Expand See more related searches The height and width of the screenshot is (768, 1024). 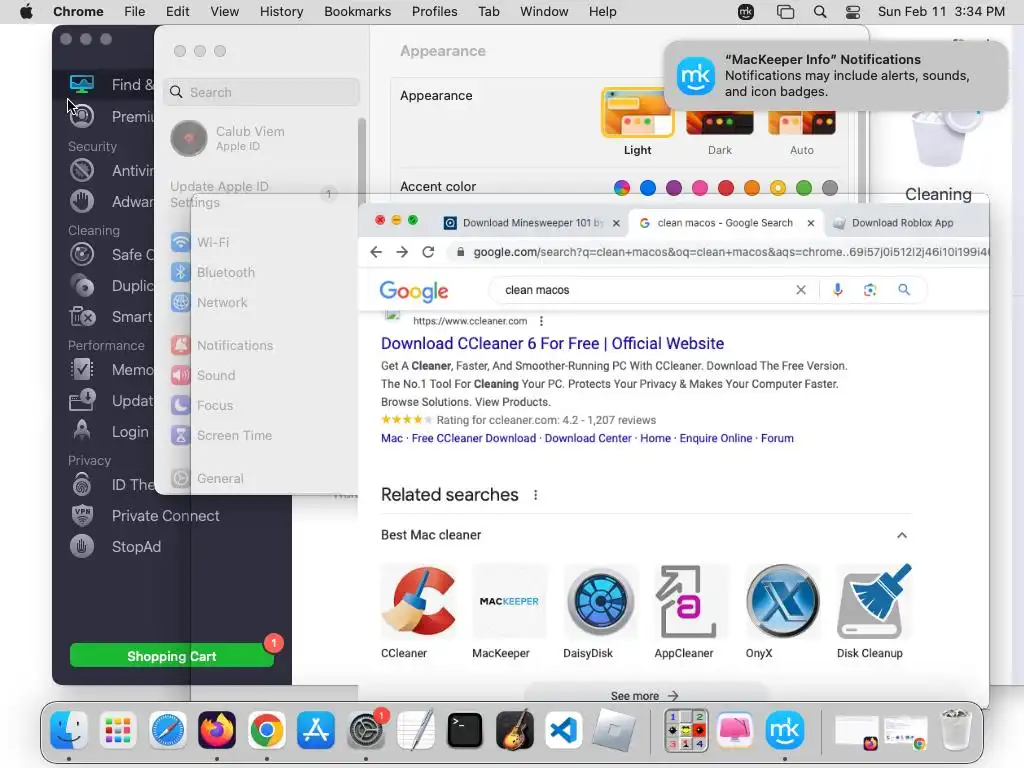645,696
